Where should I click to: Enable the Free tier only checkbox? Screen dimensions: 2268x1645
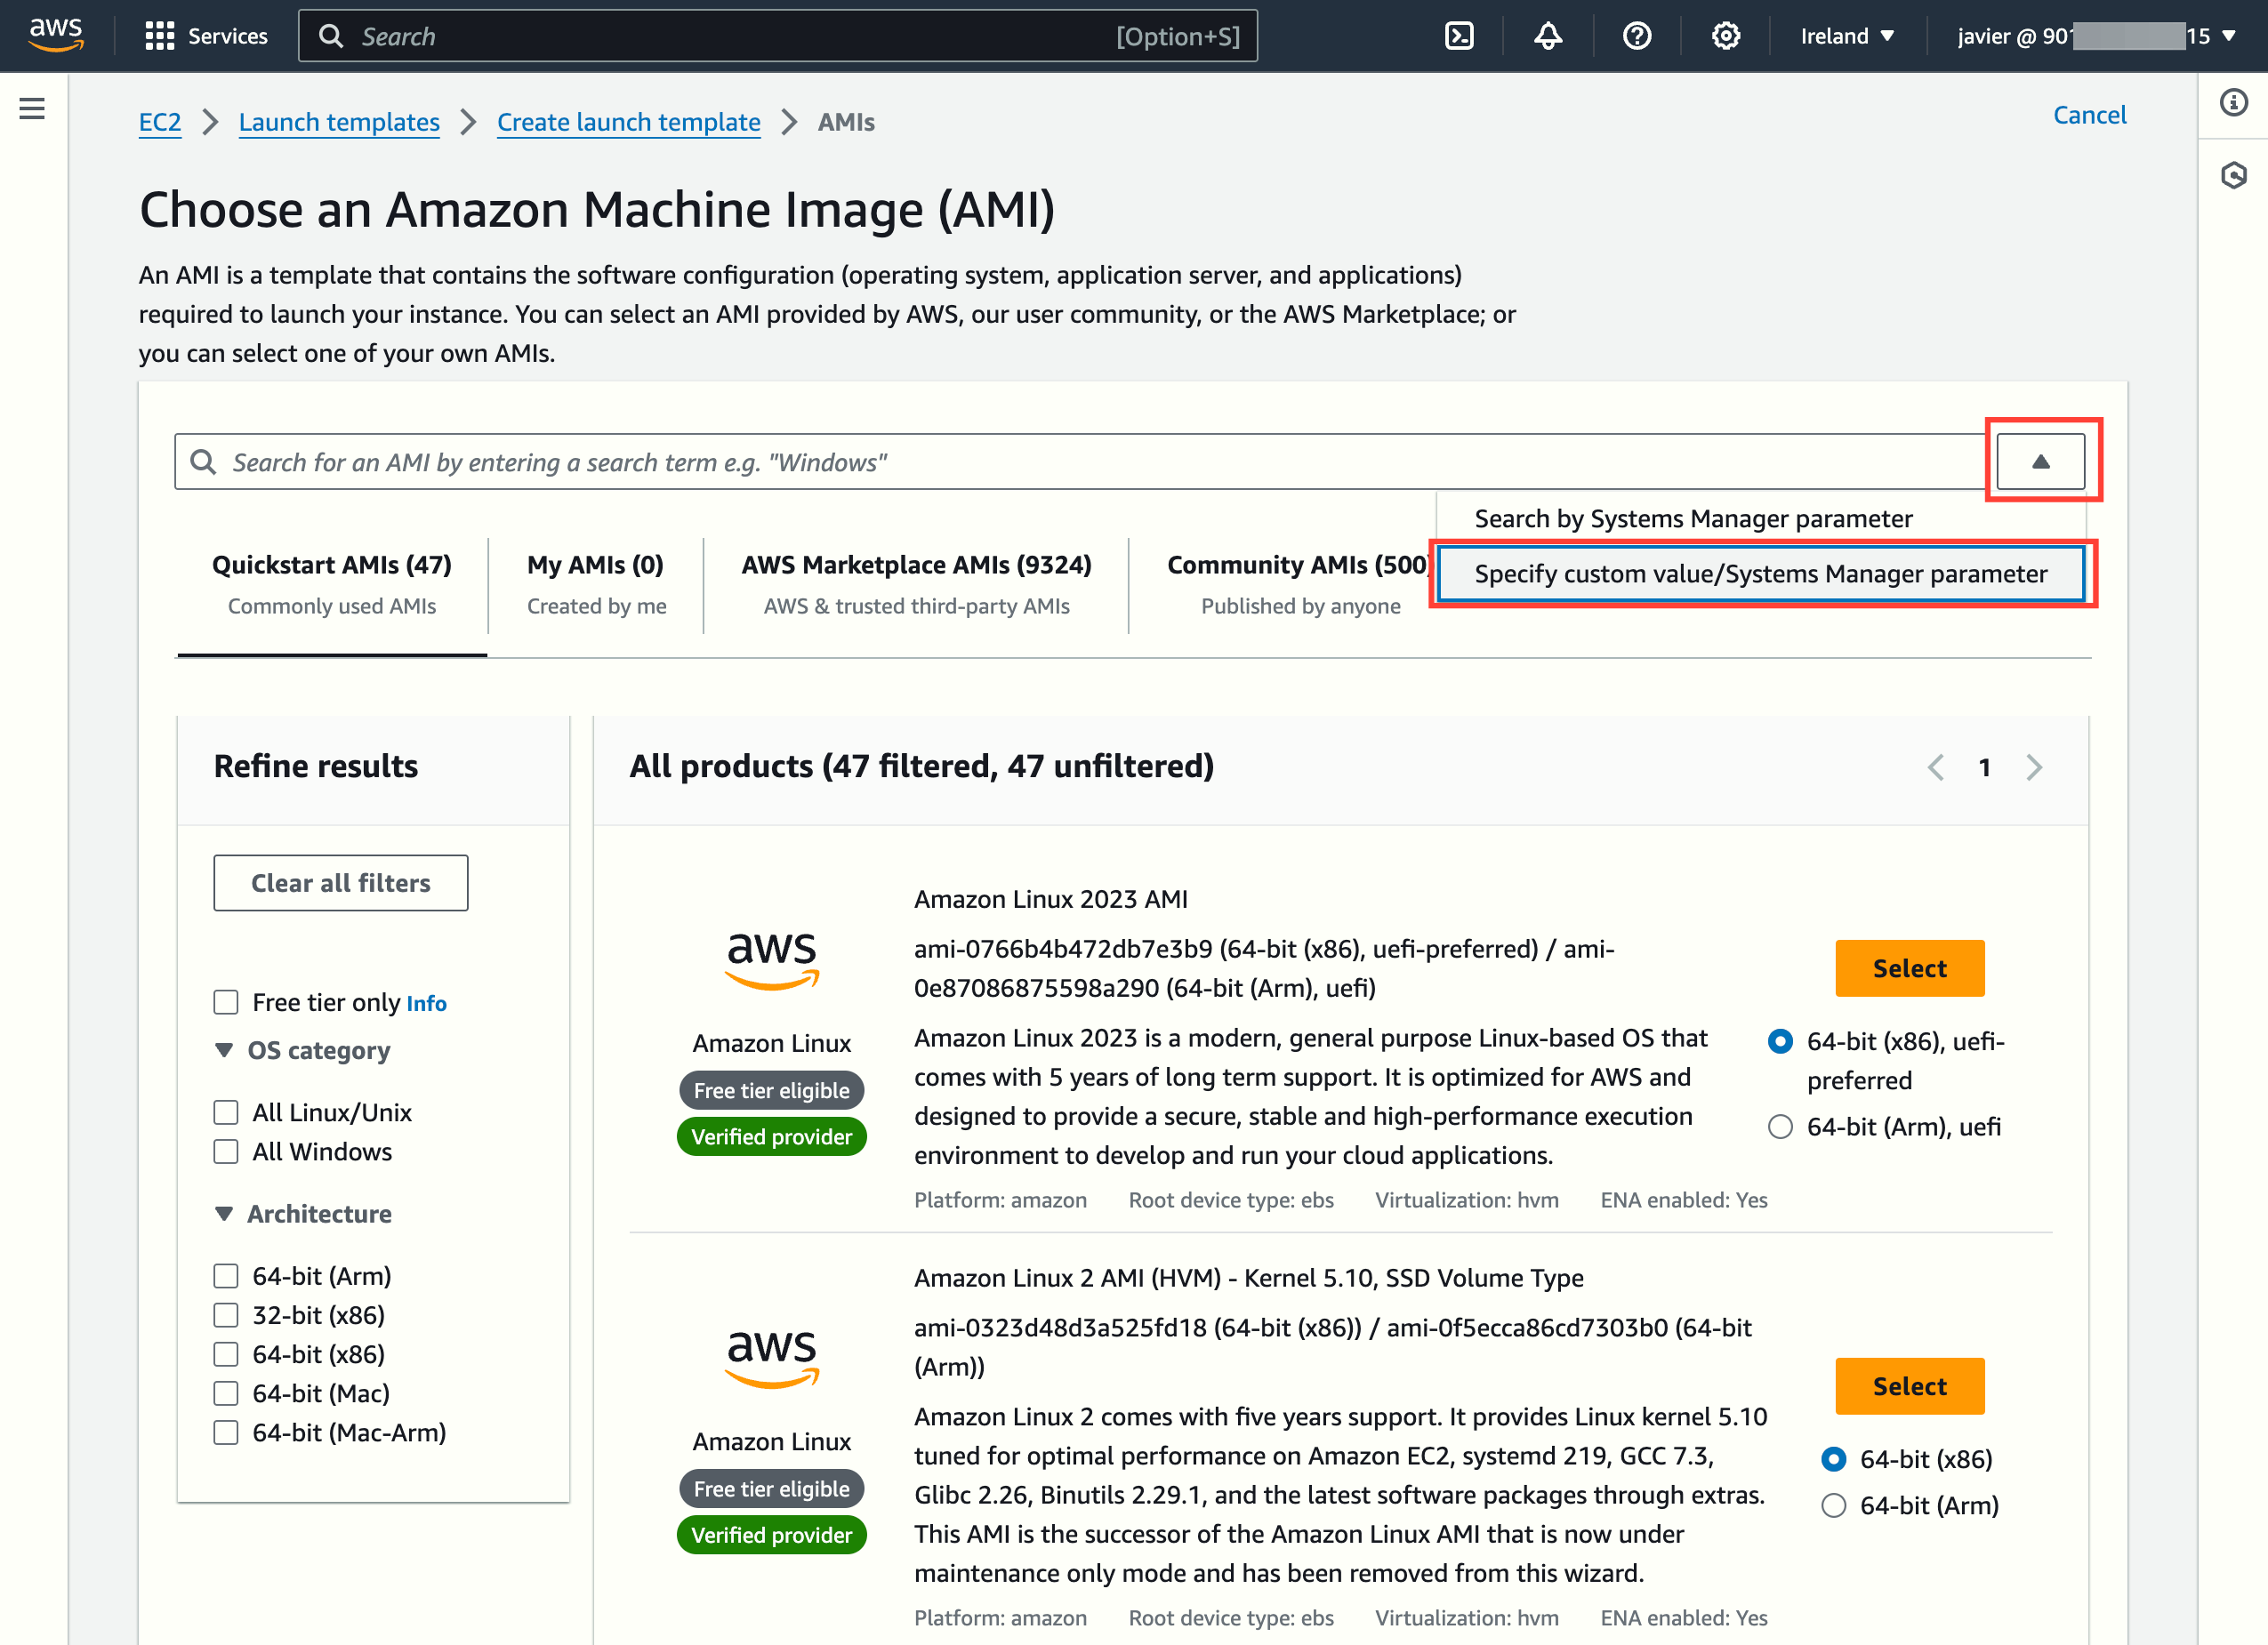[226, 1002]
